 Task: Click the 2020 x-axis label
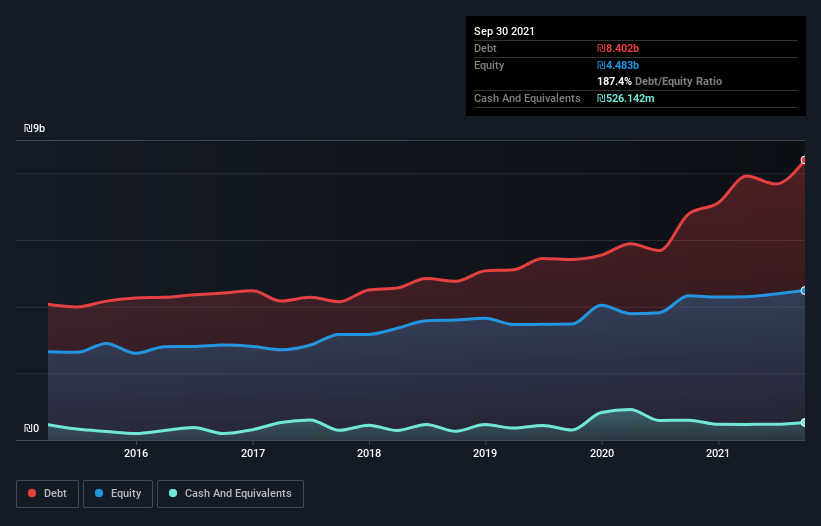(x=602, y=453)
